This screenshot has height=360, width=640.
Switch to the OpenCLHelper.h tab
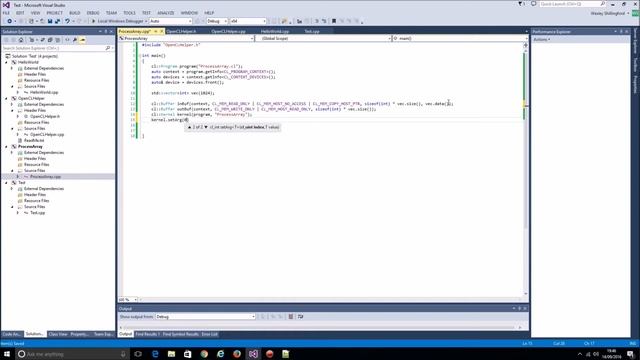click(x=181, y=31)
